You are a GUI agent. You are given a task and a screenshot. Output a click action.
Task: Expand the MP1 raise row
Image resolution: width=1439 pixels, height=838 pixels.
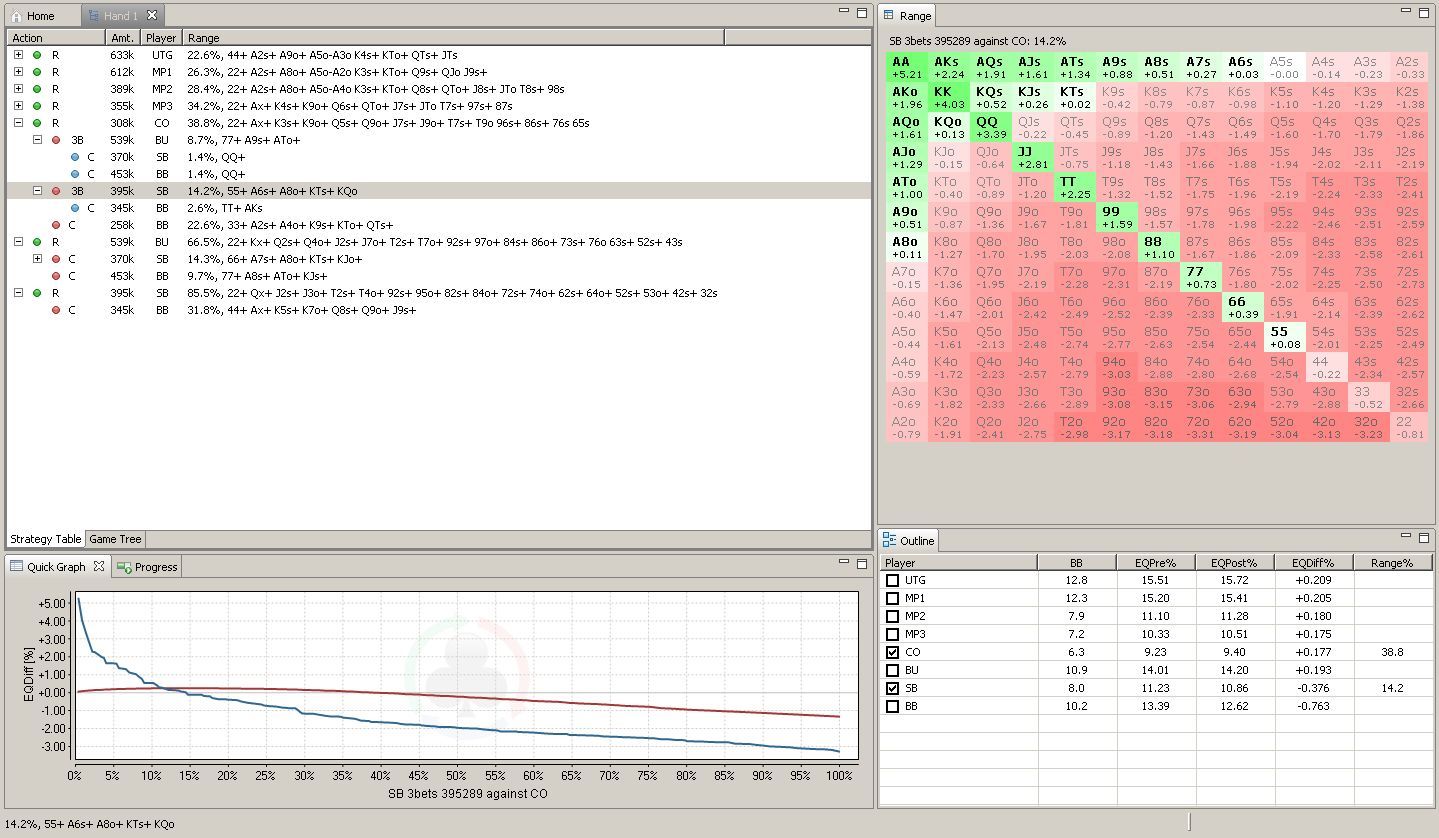click(x=18, y=72)
